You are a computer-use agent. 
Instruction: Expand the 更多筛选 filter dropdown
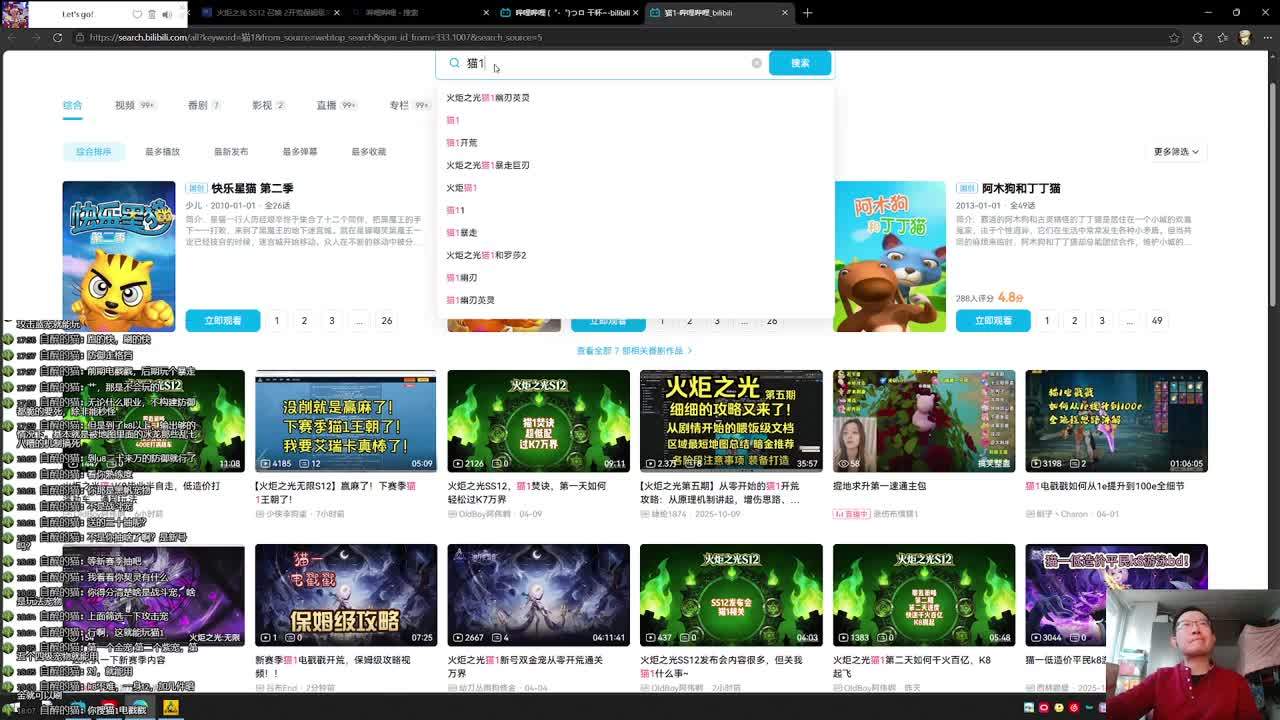[1176, 152]
